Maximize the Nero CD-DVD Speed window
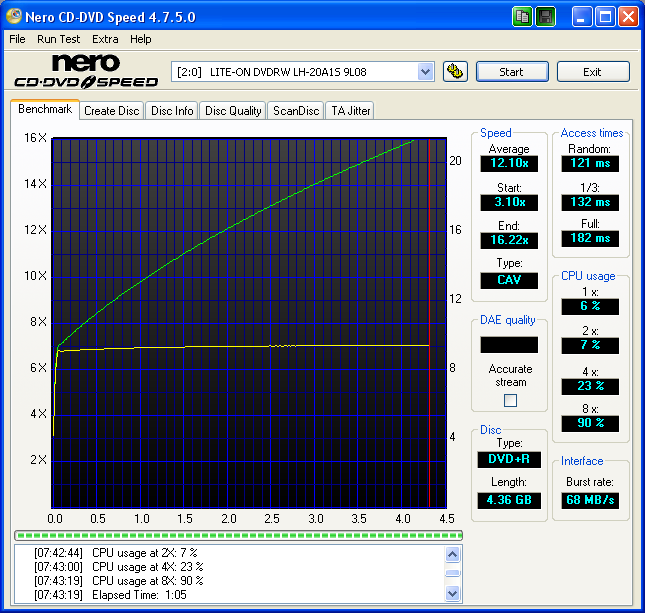 pos(605,17)
